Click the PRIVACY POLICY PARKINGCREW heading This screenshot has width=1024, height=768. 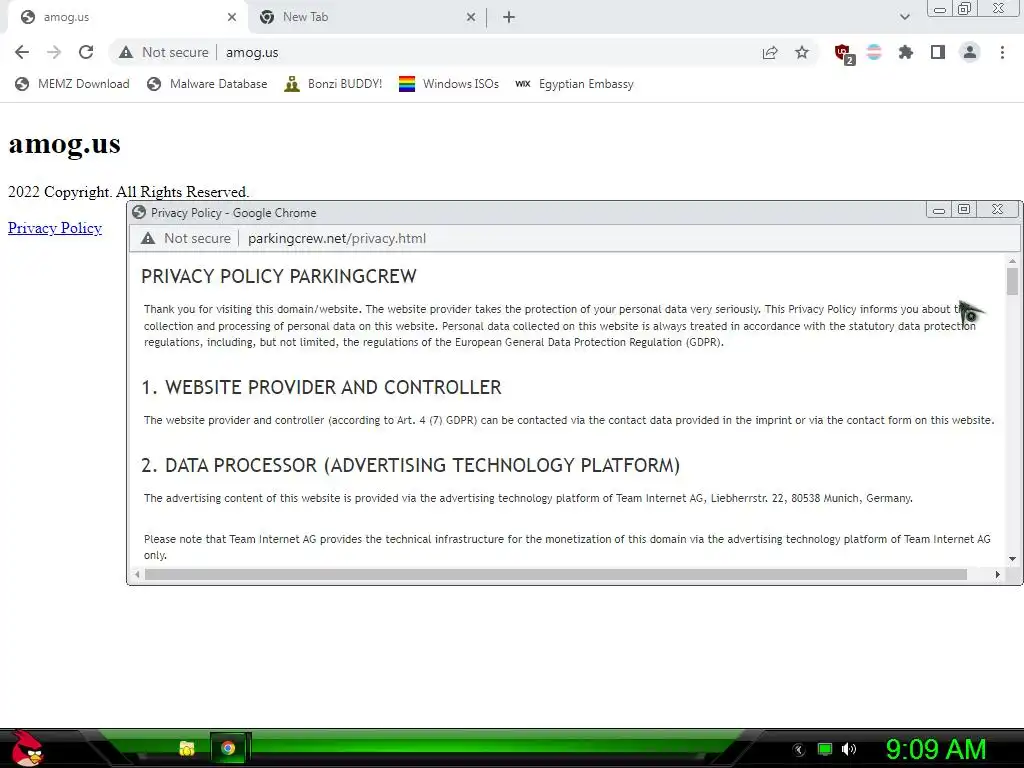(279, 276)
